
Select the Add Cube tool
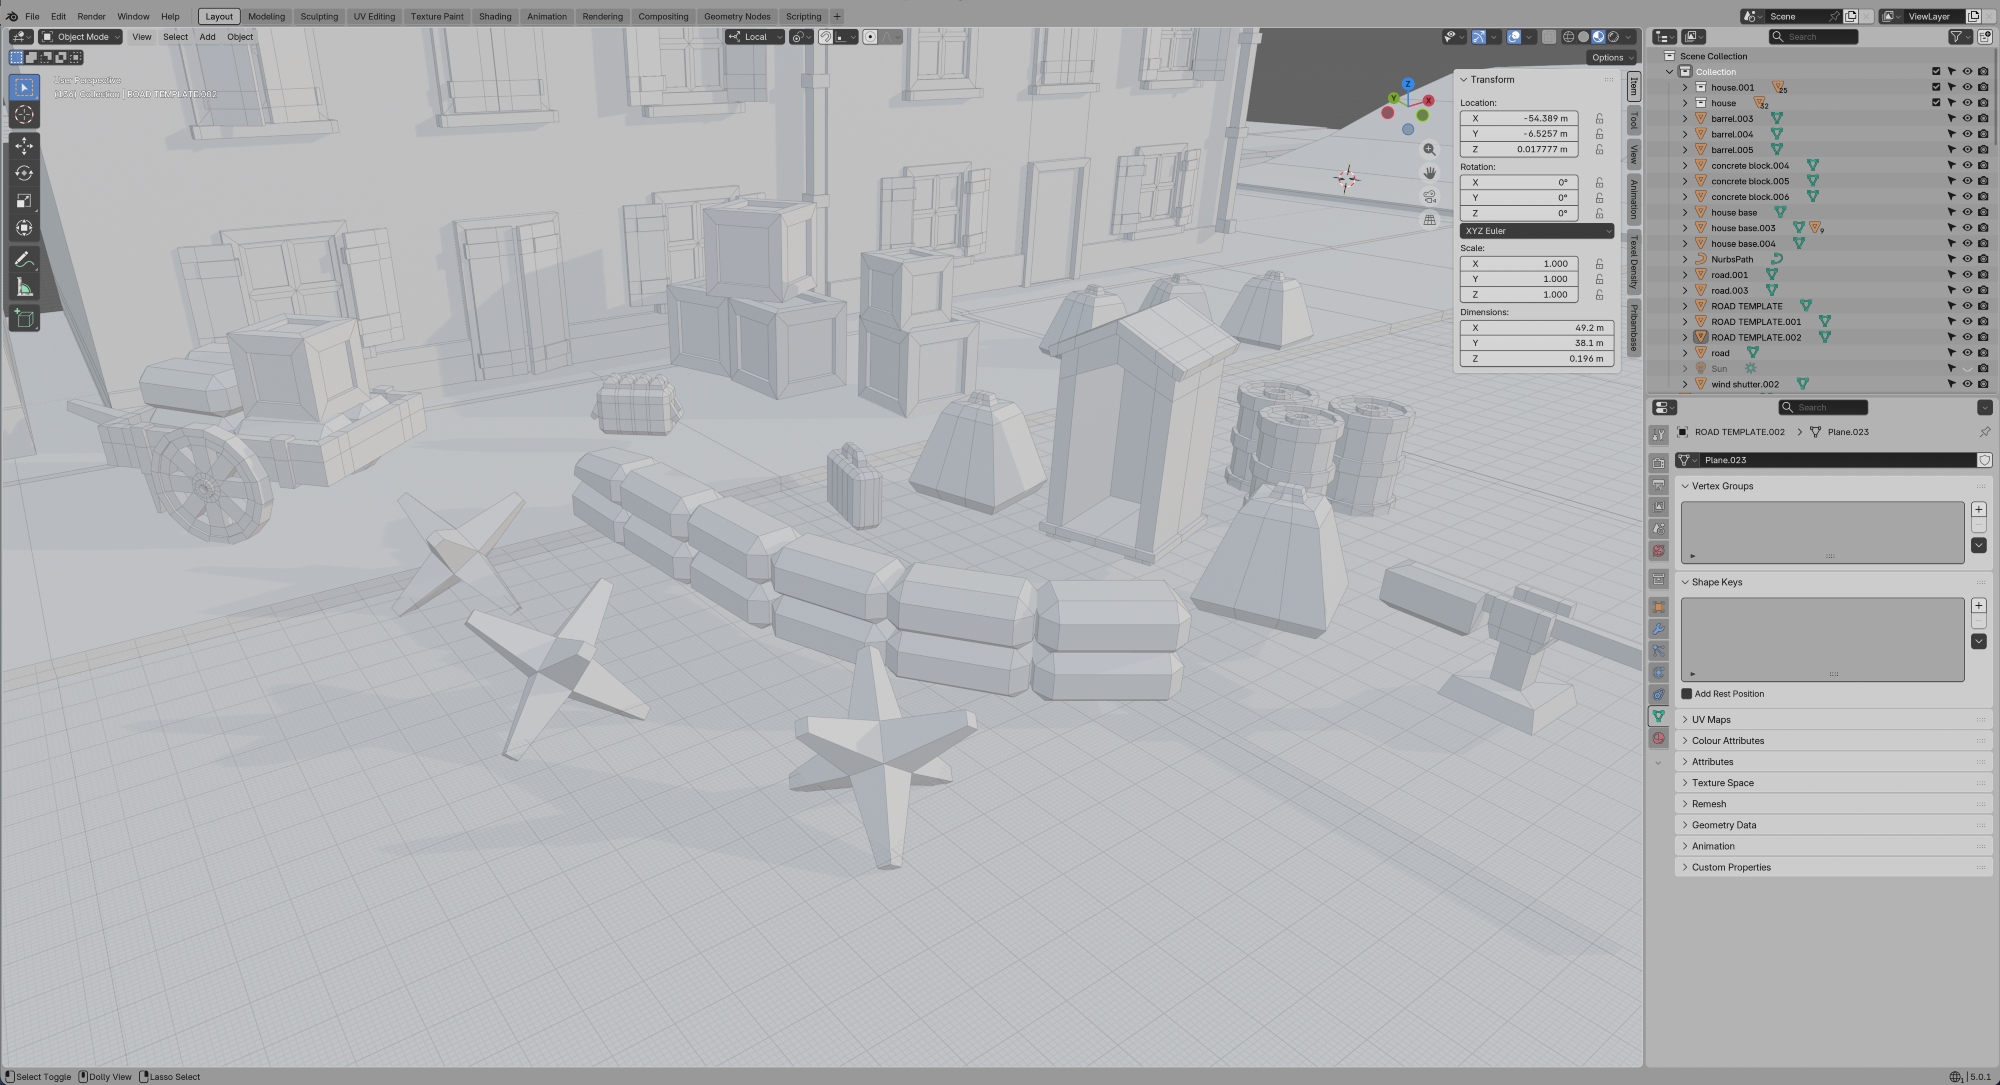coord(24,319)
